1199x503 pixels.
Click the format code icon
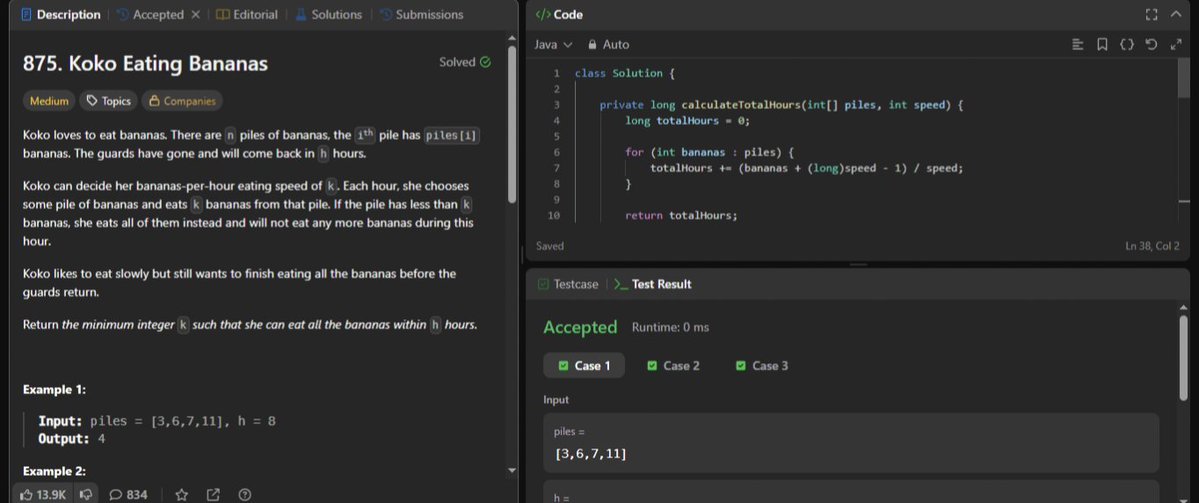click(1078, 44)
